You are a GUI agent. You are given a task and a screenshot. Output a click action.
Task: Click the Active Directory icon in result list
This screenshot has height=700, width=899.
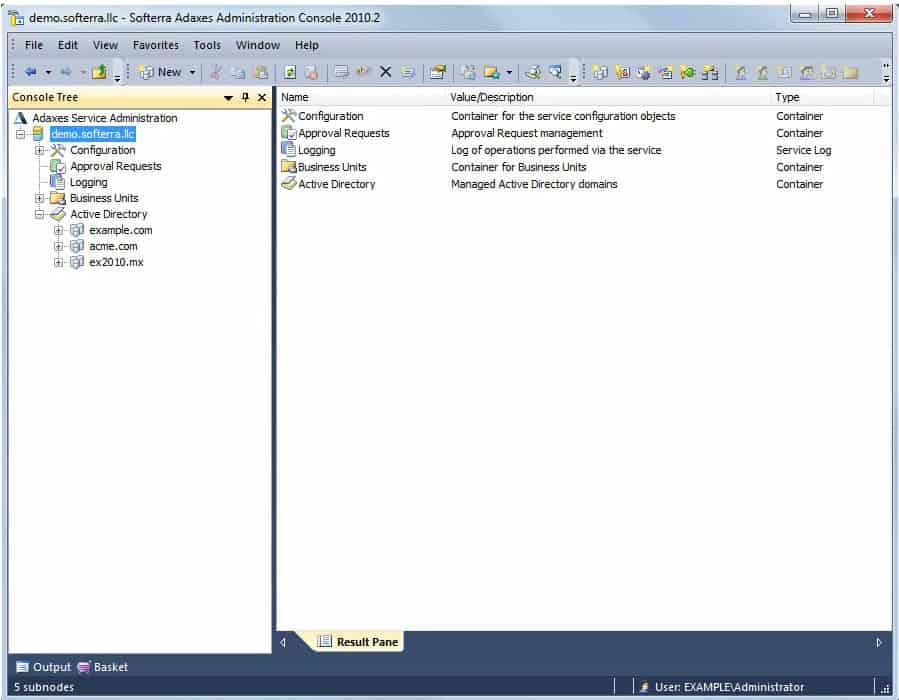[288, 184]
